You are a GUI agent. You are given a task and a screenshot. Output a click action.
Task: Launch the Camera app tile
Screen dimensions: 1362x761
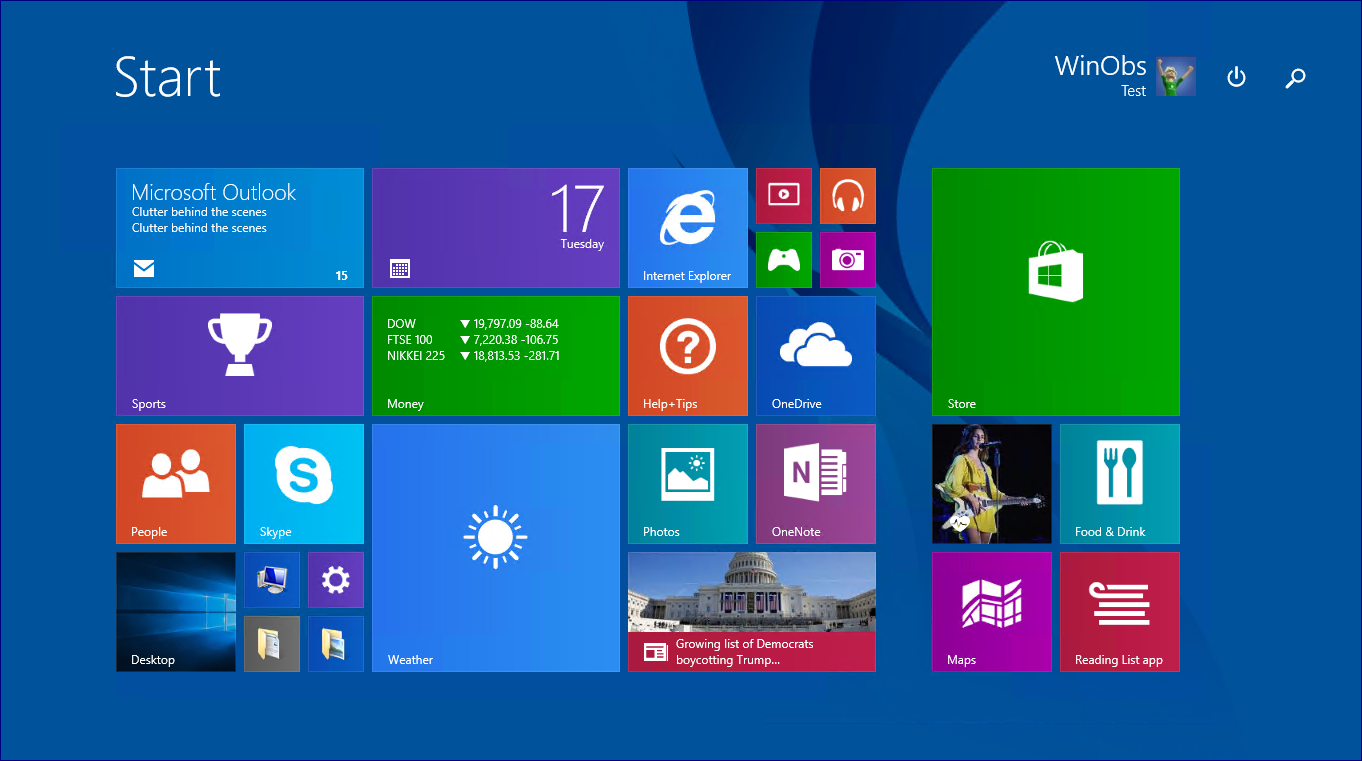tap(847, 259)
